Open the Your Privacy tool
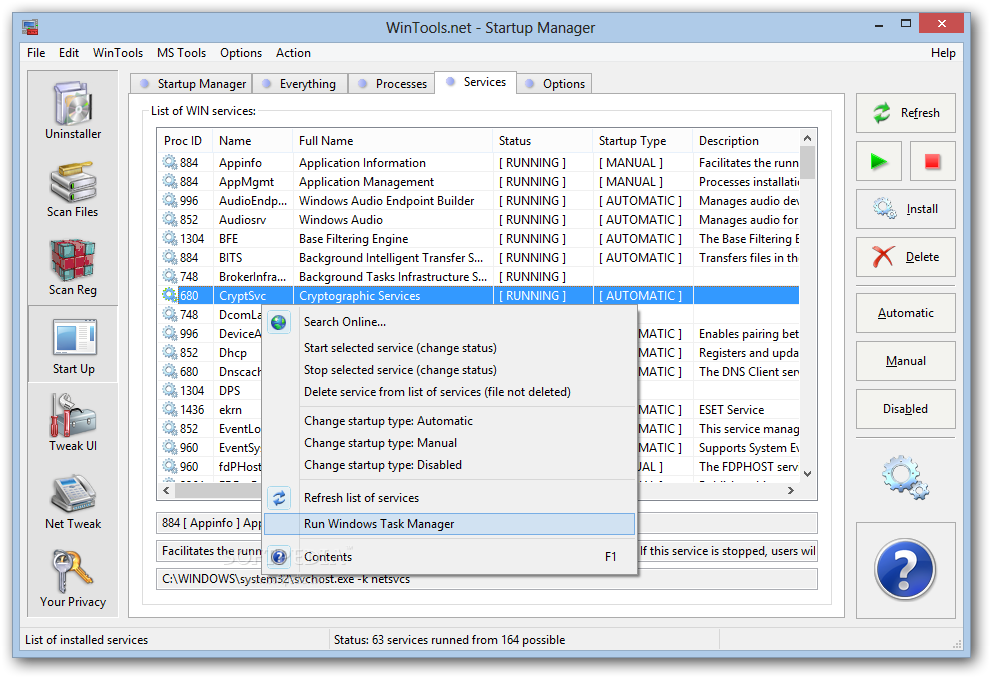Viewport: 991px width, 678px height. 73,579
